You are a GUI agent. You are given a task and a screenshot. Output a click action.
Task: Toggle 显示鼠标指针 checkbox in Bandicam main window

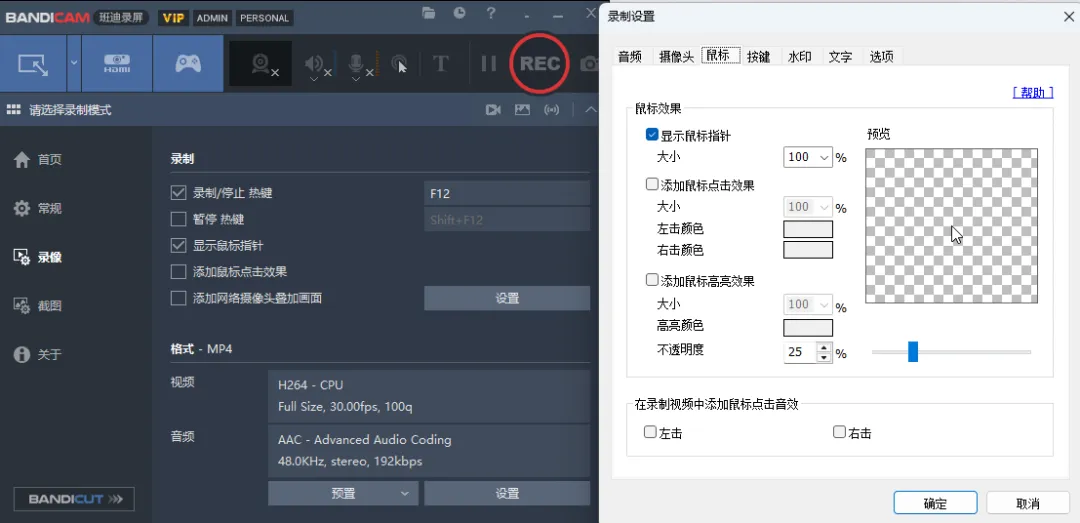[178, 245]
